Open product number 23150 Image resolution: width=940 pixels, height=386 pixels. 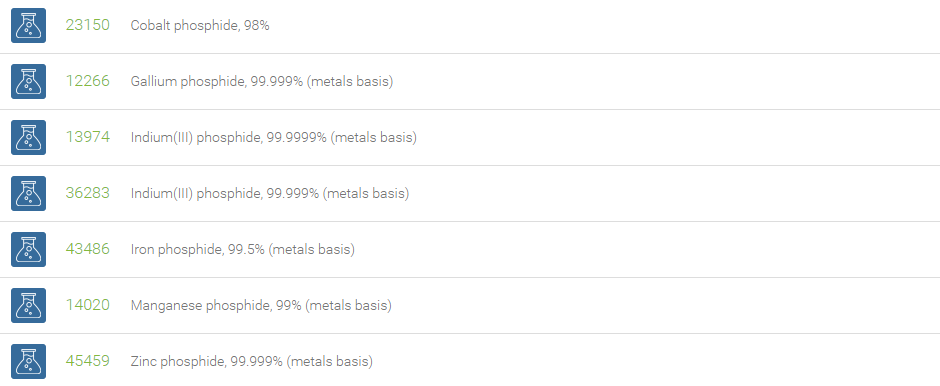pyautogui.click(x=88, y=25)
